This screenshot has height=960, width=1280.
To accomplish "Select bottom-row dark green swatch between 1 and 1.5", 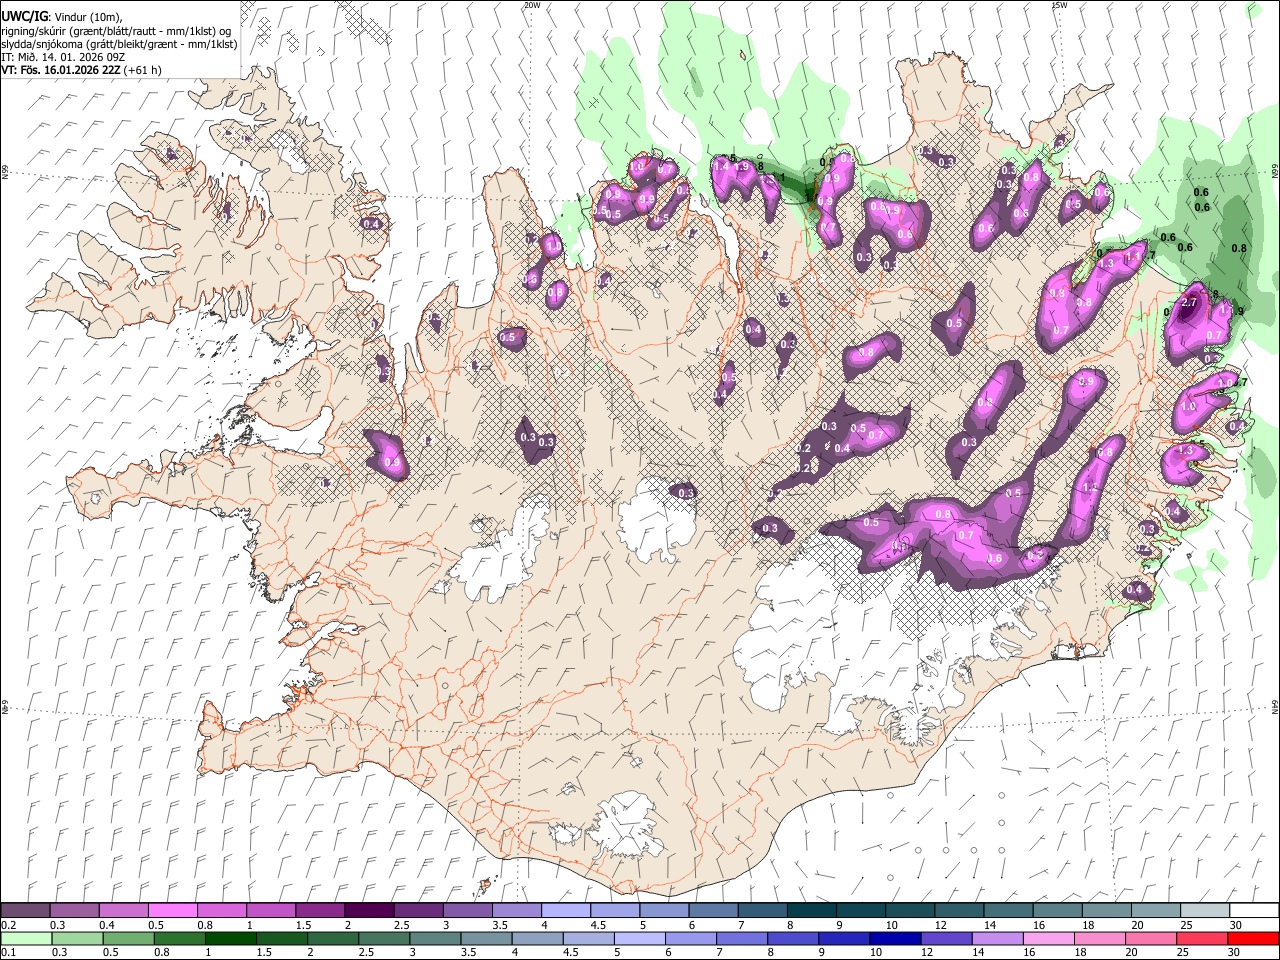I will click(229, 938).
